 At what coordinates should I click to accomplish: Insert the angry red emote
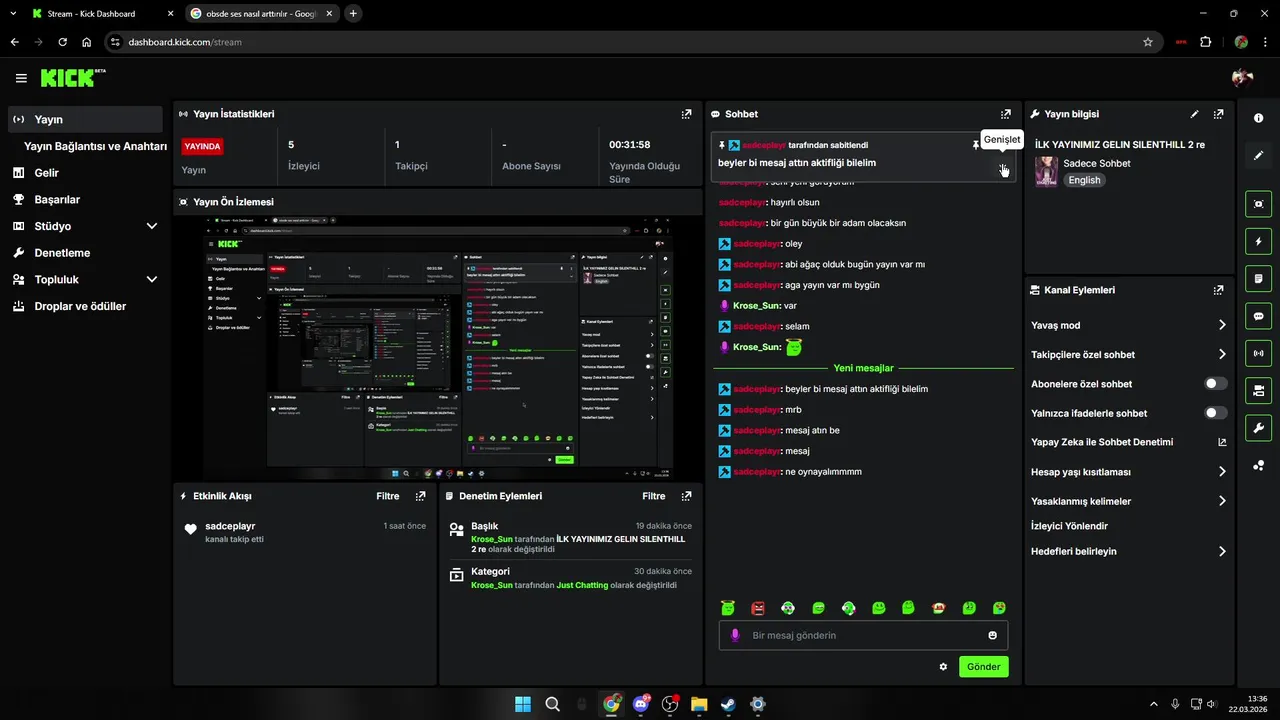[758, 608]
